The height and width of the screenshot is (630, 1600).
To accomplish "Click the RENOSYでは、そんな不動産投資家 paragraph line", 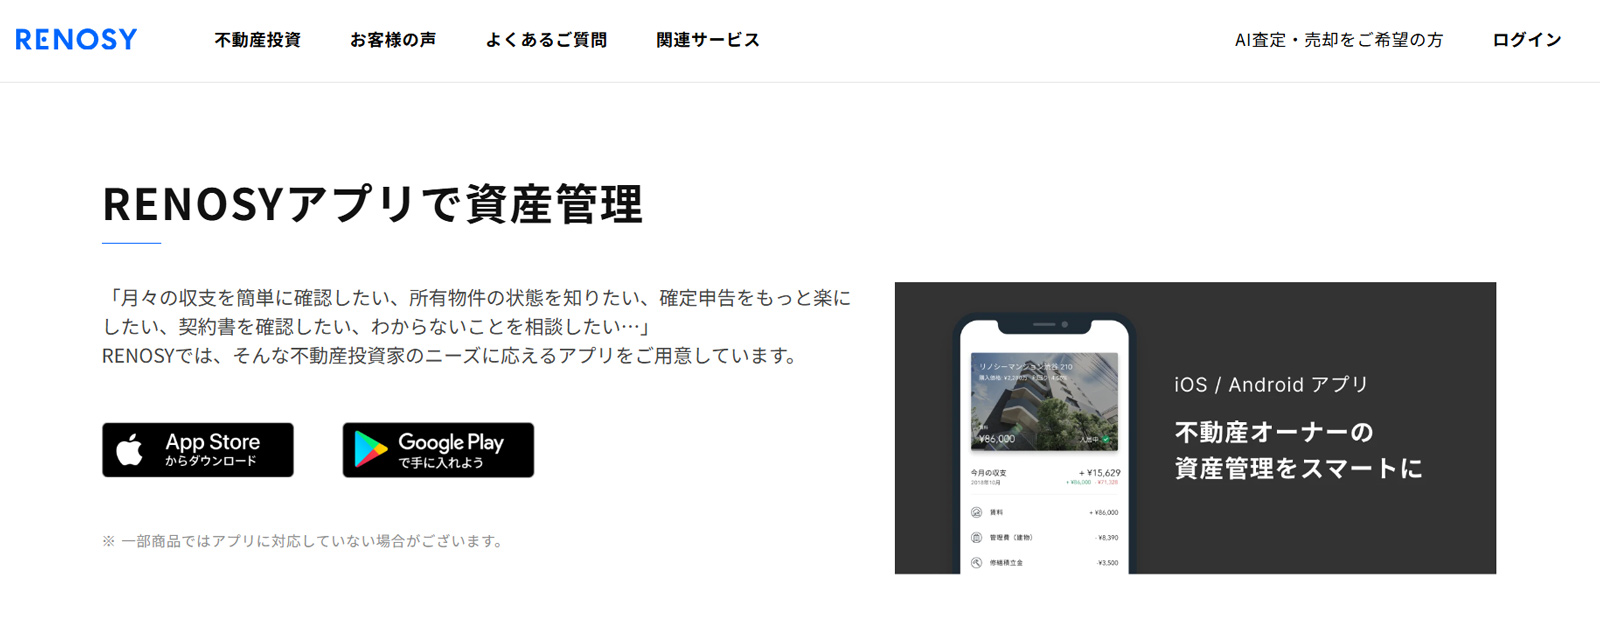I will click(452, 356).
